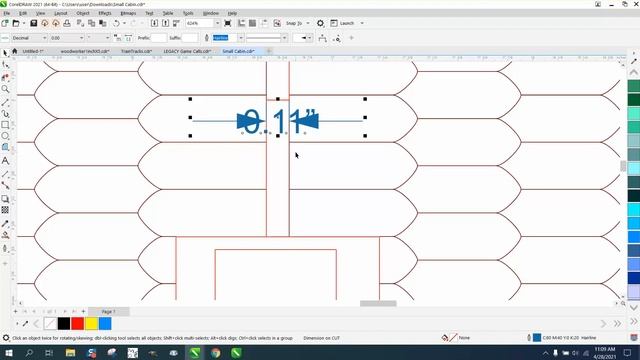Select the Rectangle tool
This screenshot has height=360, width=640.
click(x=5, y=125)
